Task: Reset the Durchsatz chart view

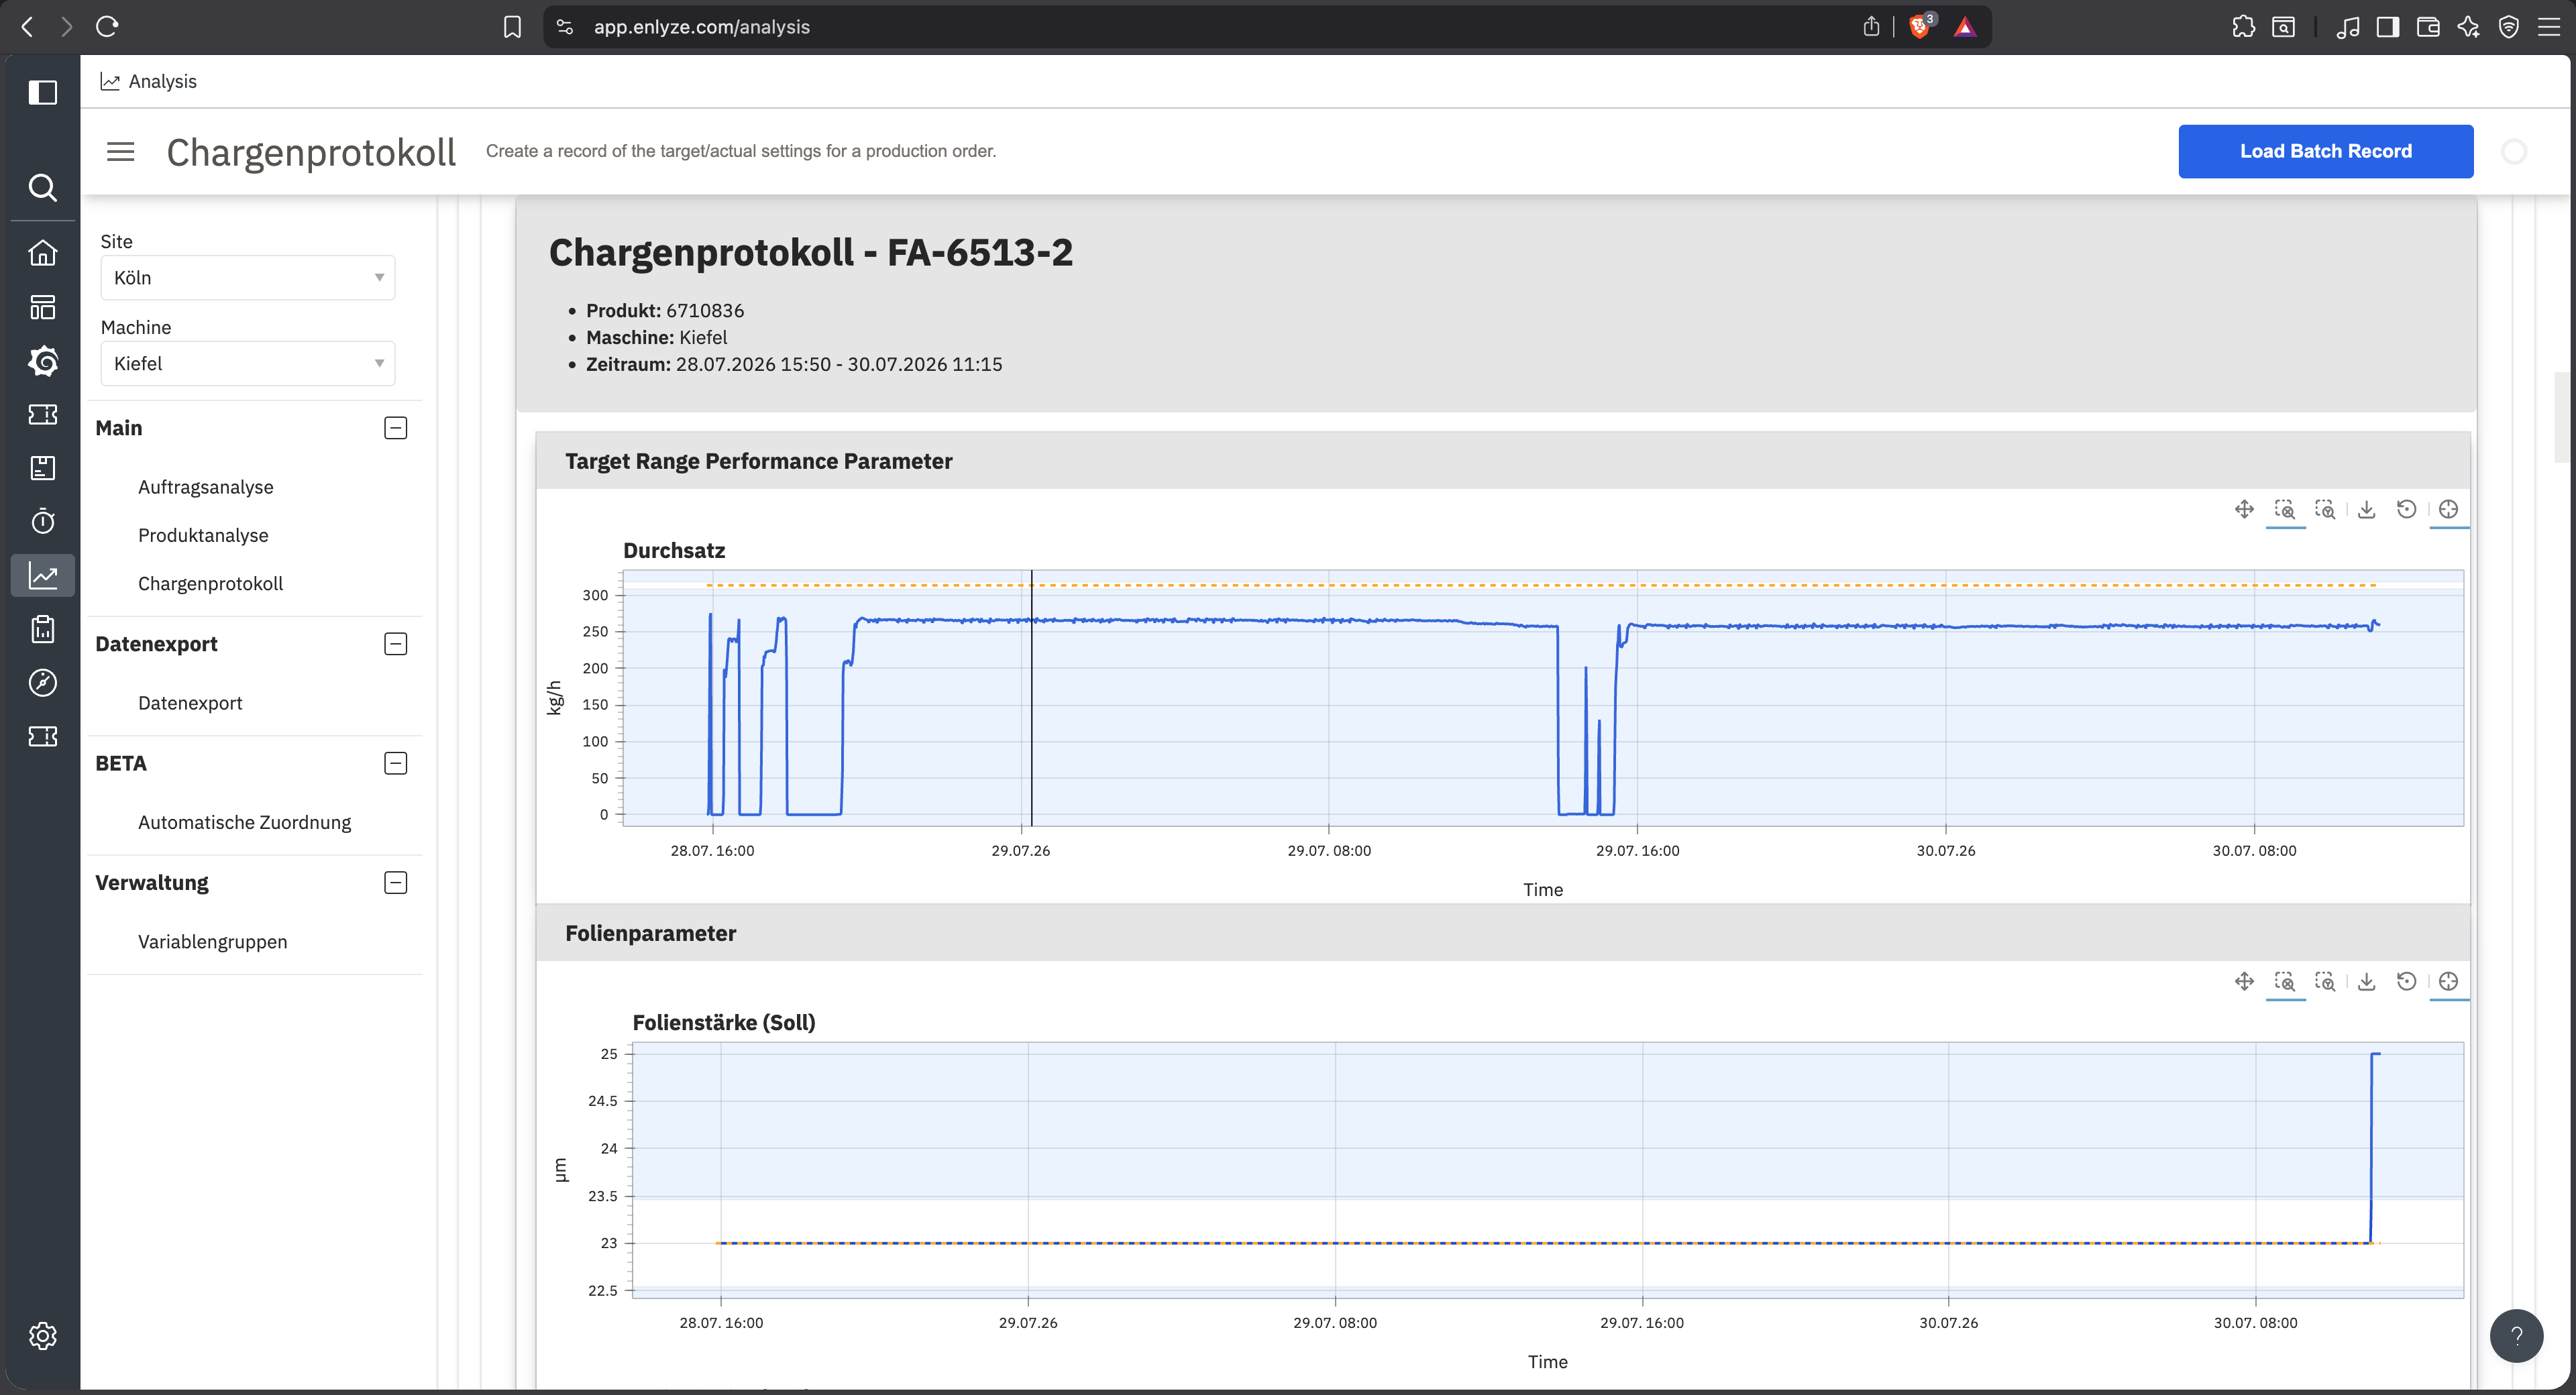Action: click(x=2407, y=509)
